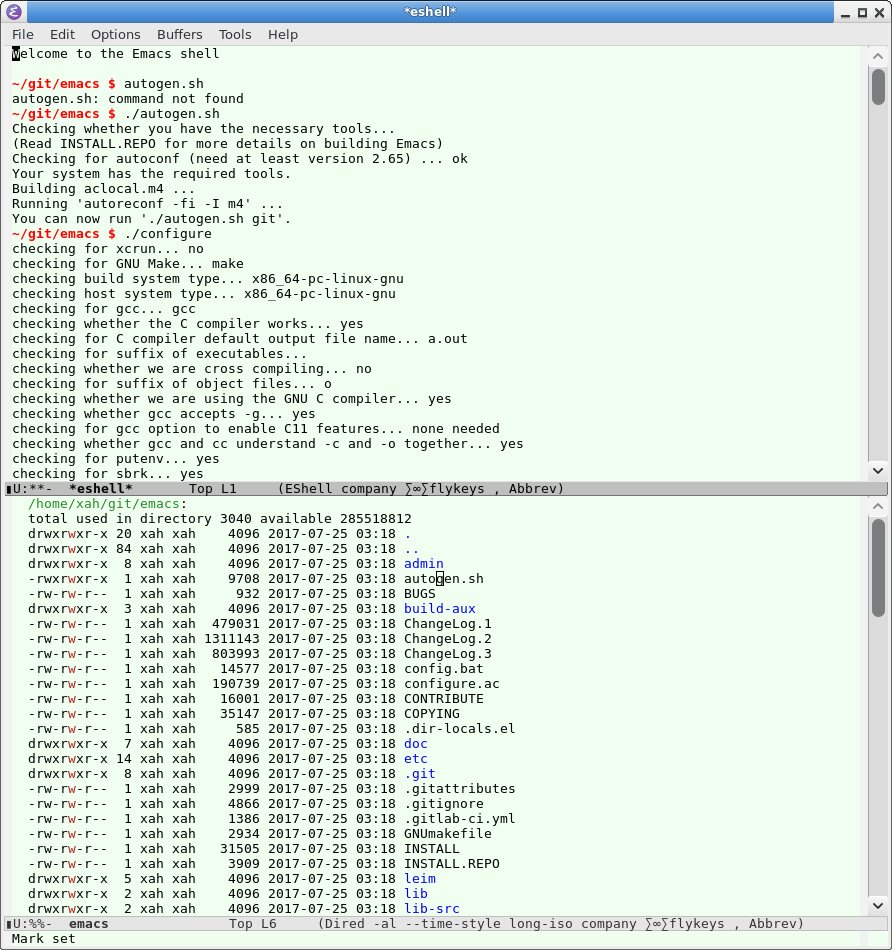Viewport: 892px width, 950px height.
Task: Click the 'Mark set' echo area message
Action: click(x=44, y=938)
